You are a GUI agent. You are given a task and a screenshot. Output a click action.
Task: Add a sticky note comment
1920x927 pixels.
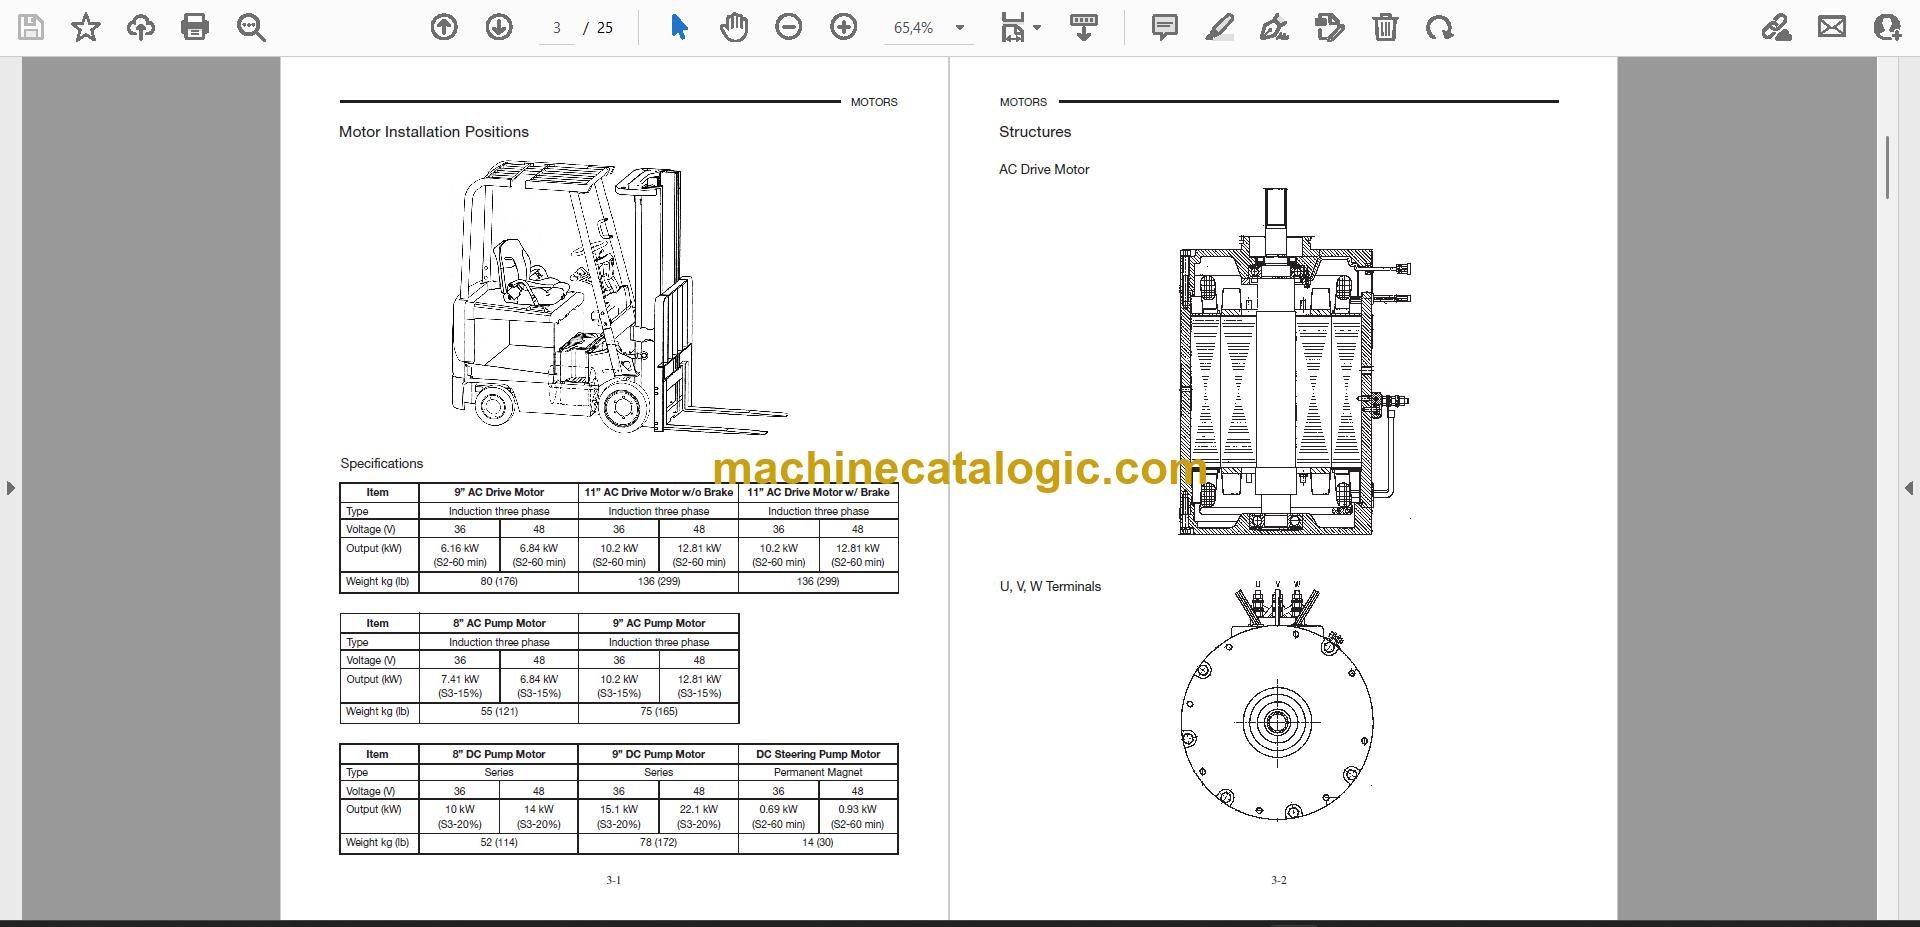point(1165,27)
